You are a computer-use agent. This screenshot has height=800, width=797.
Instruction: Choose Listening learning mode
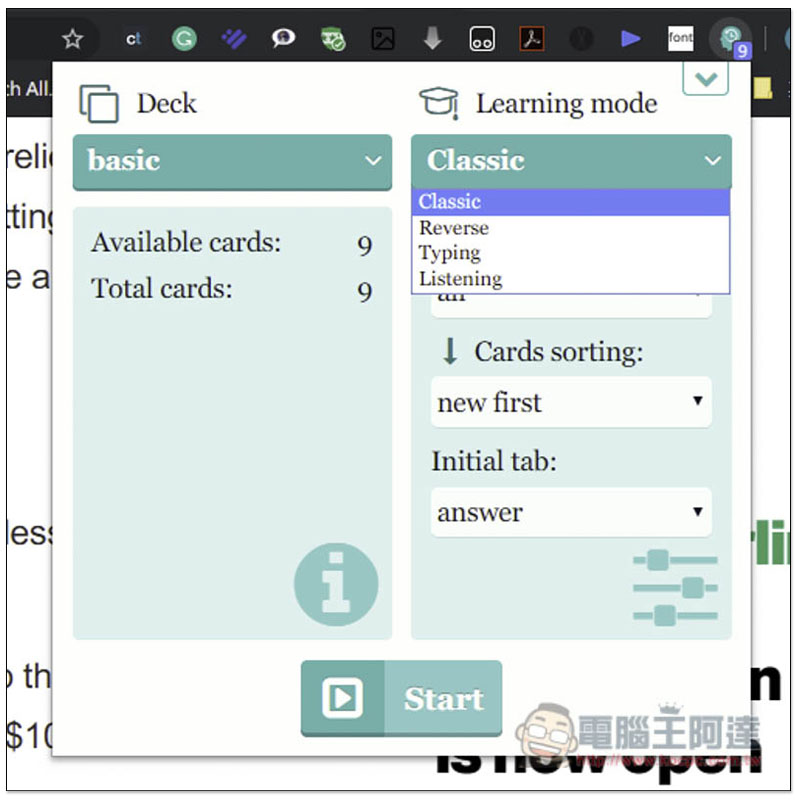click(x=571, y=279)
